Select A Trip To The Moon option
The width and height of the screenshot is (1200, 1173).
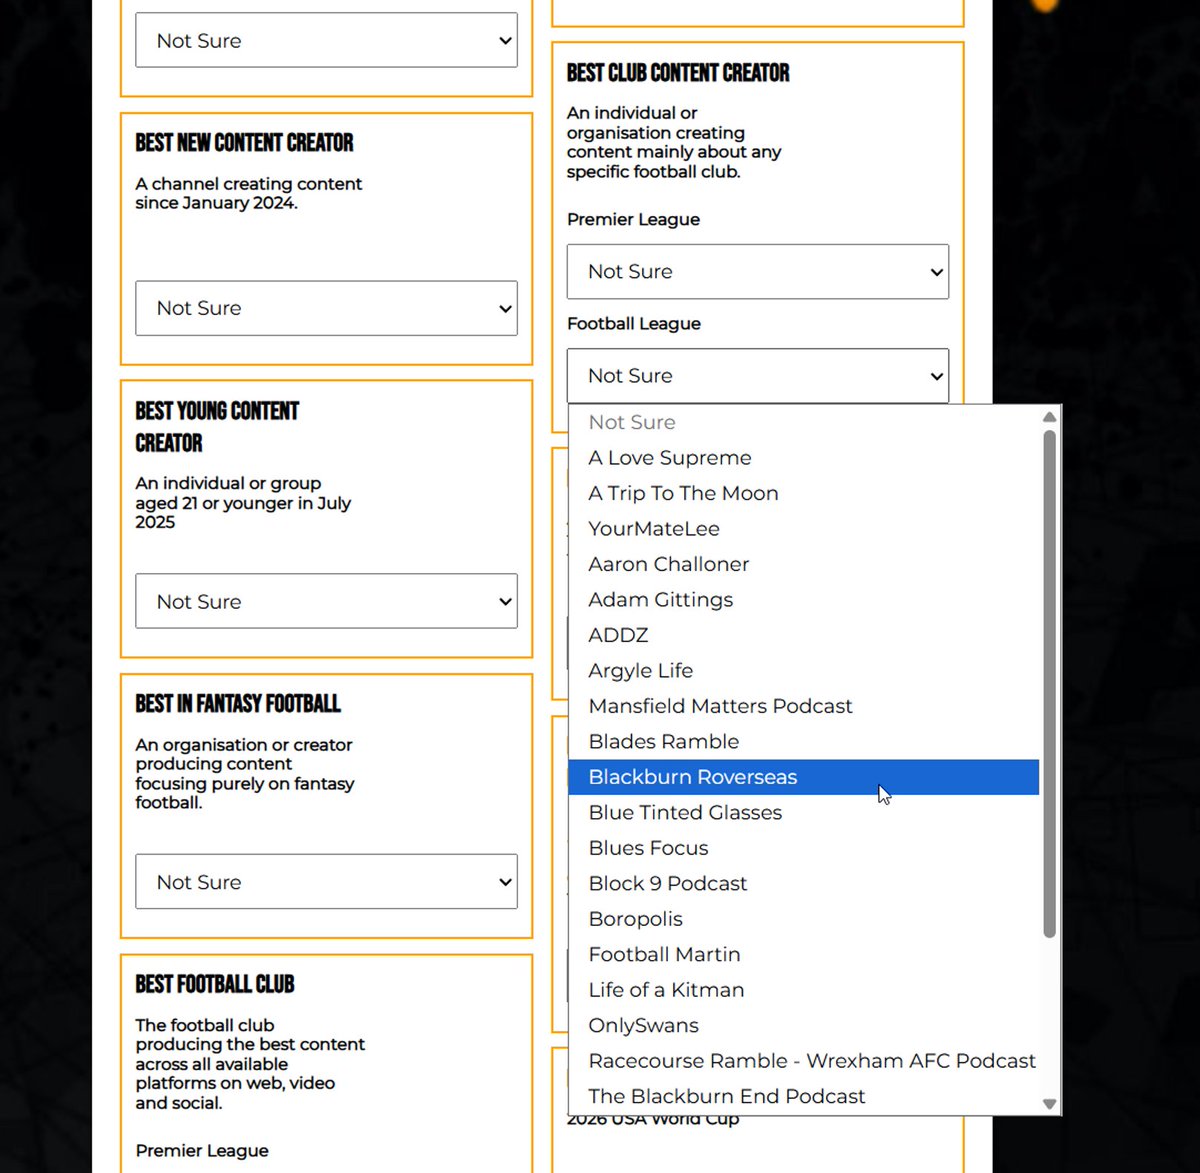click(x=804, y=493)
